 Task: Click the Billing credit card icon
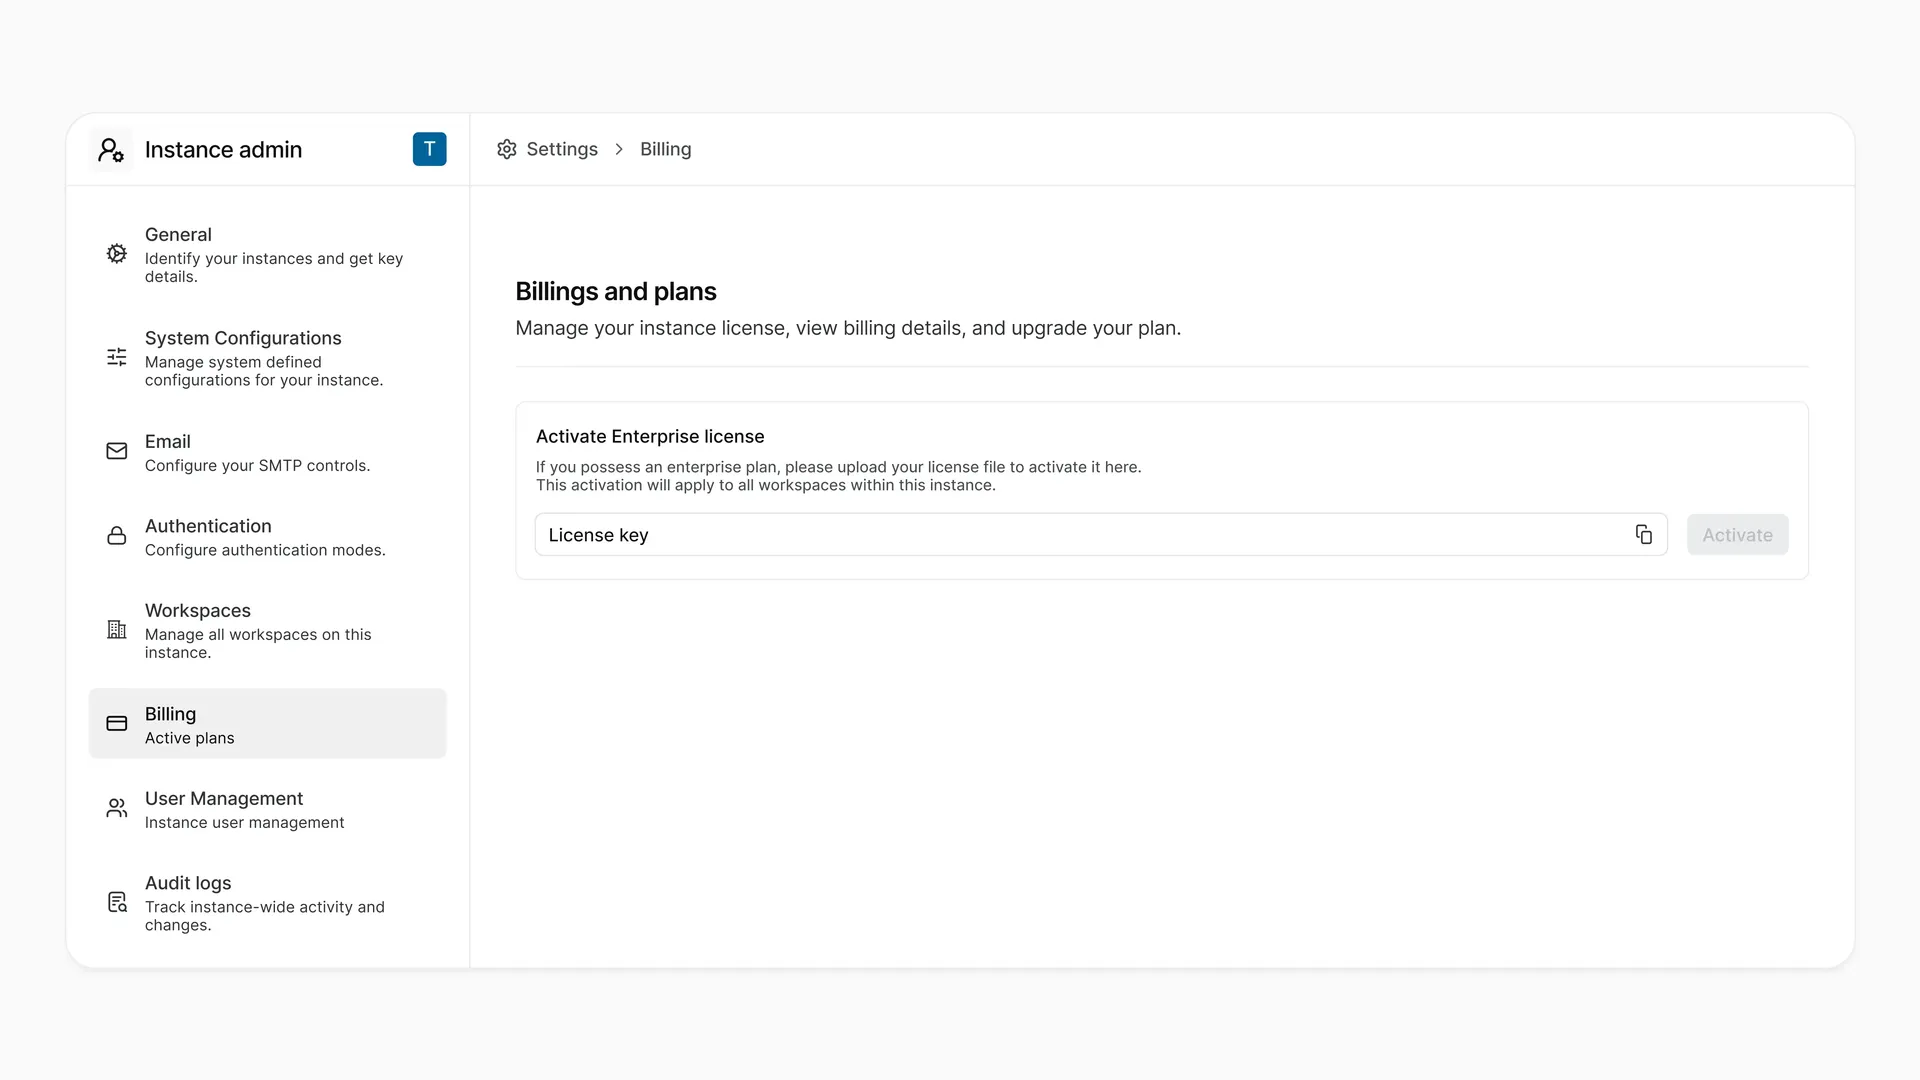click(117, 723)
